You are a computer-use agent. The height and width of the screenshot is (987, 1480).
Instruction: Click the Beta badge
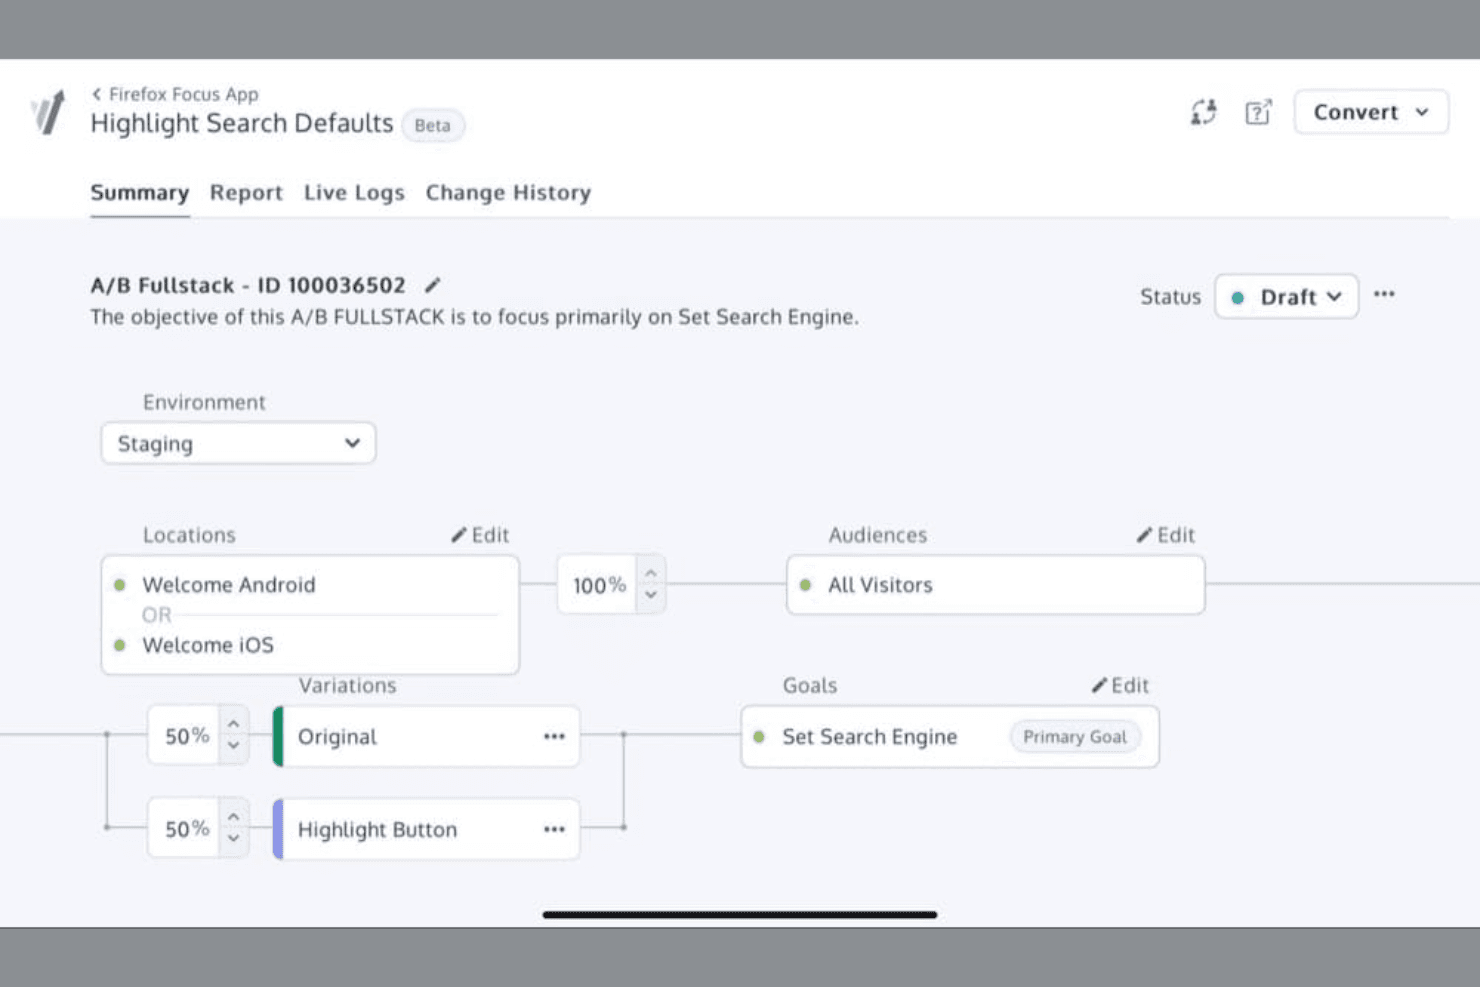(432, 125)
